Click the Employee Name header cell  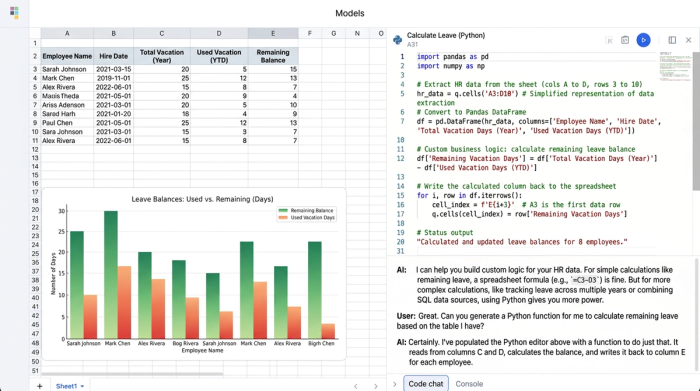(67, 56)
